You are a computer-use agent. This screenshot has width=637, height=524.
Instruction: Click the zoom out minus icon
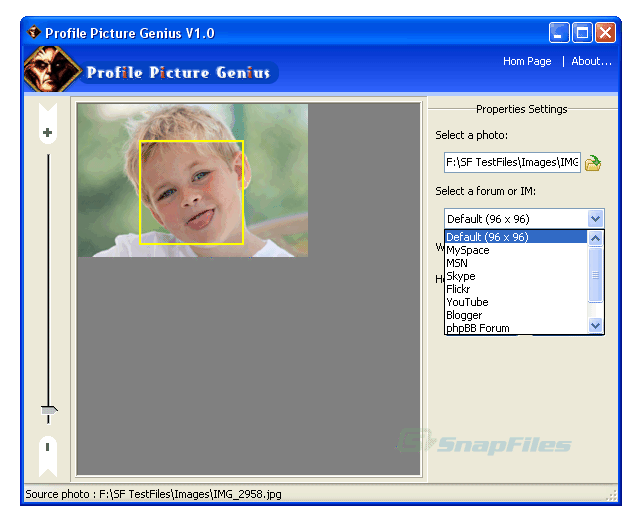point(47,445)
